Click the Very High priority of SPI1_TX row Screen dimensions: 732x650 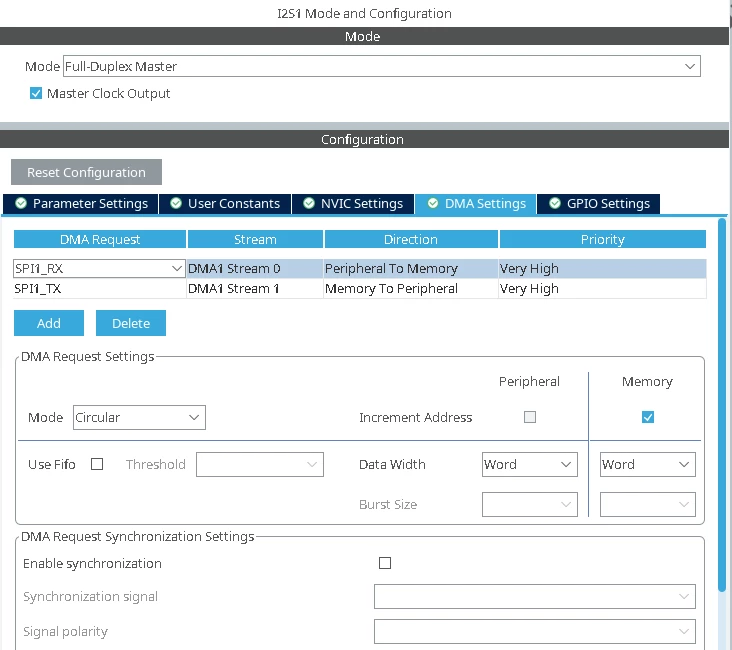(x=602, y=289)
